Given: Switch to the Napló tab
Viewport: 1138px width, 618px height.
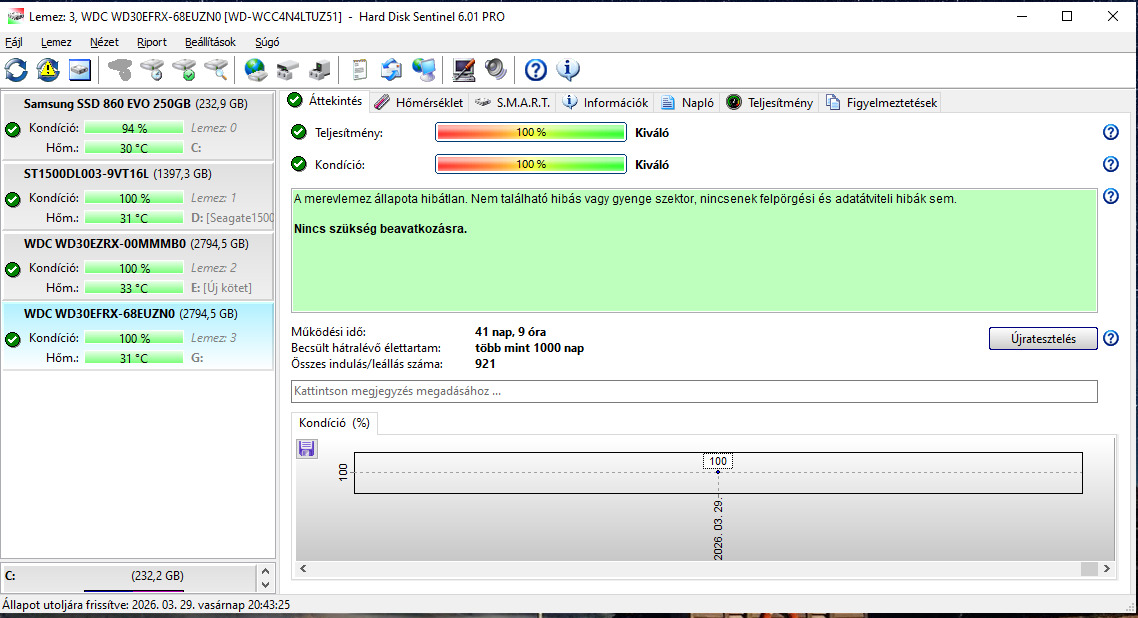Looking at the screenshot, I should 688,103.
